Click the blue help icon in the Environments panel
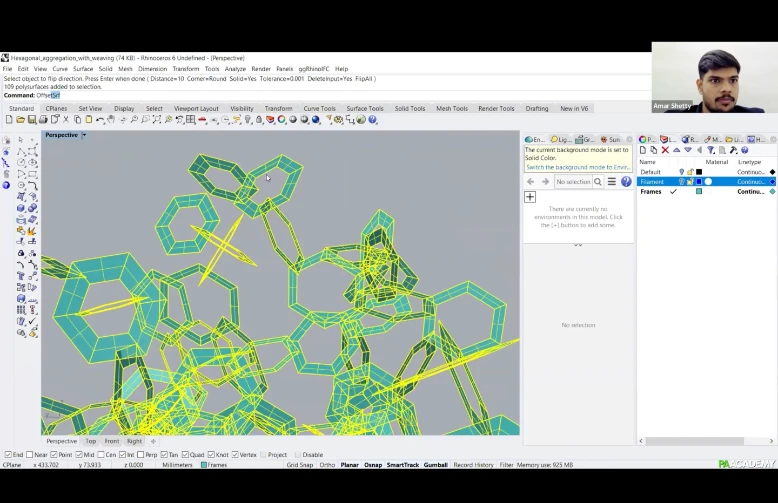 click(626, 182)
